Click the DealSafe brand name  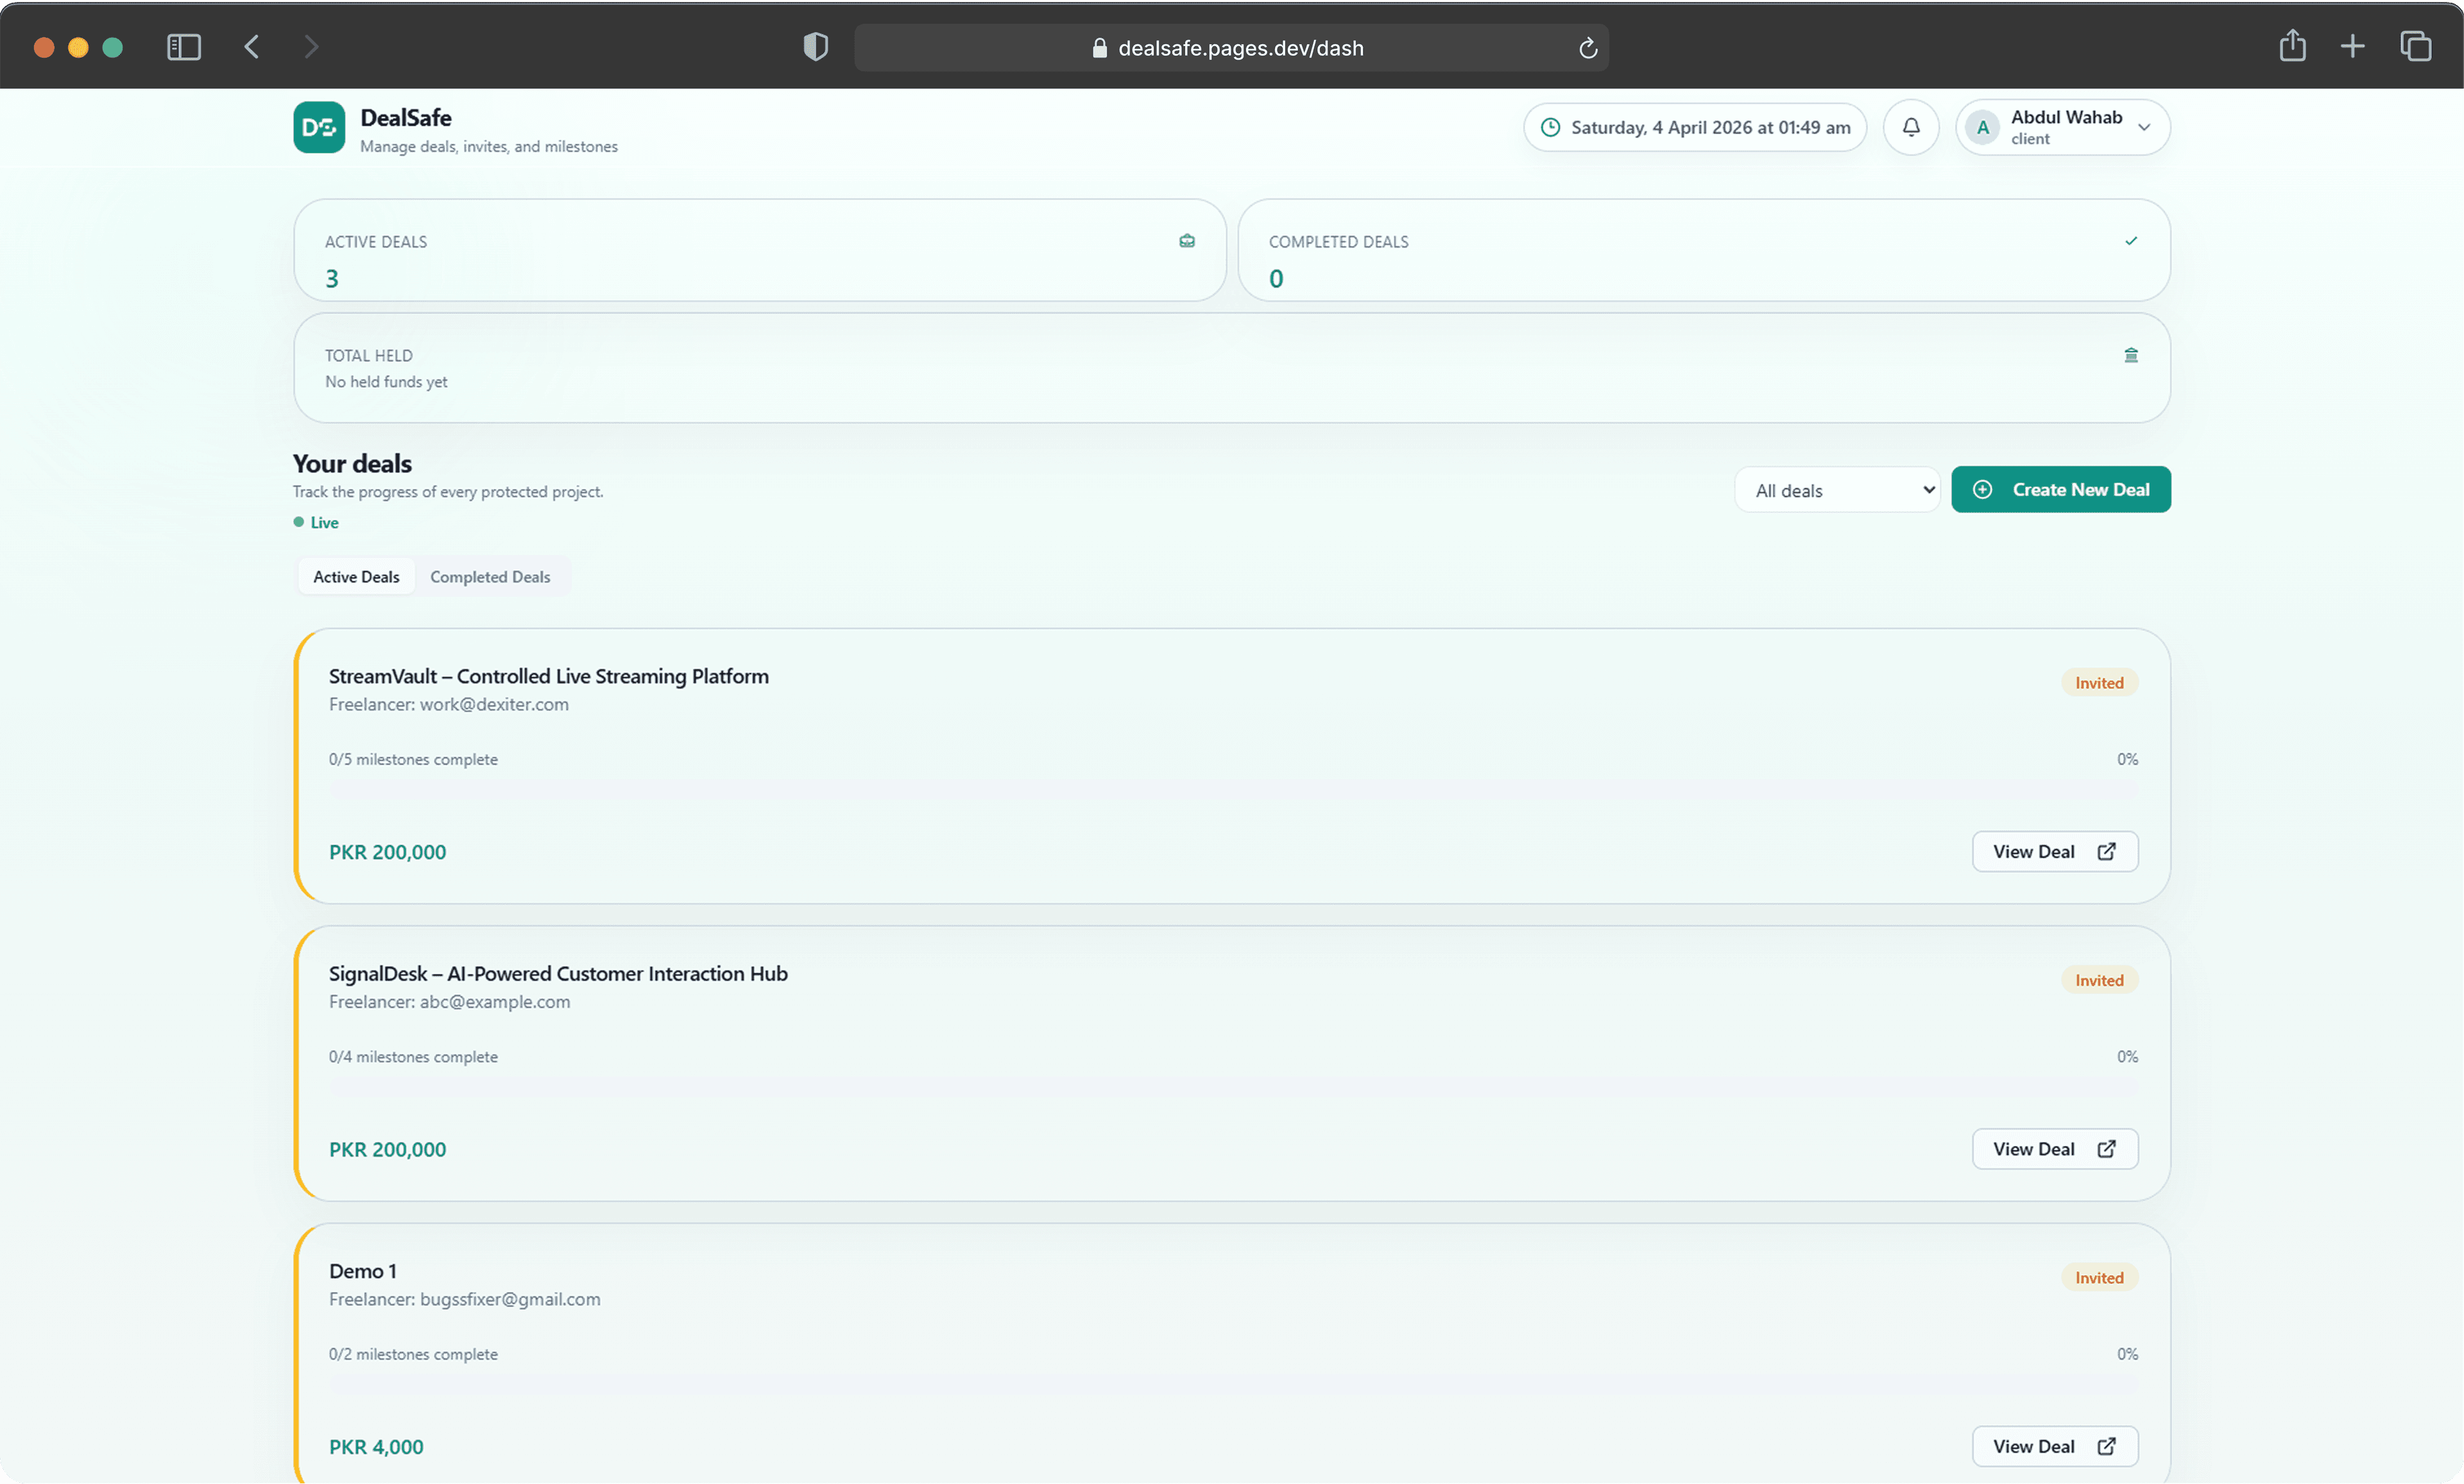(406, 118)
